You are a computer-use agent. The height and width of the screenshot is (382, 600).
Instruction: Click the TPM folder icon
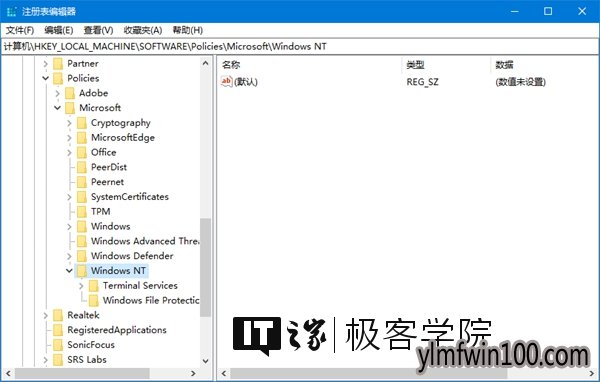[82, 212]
